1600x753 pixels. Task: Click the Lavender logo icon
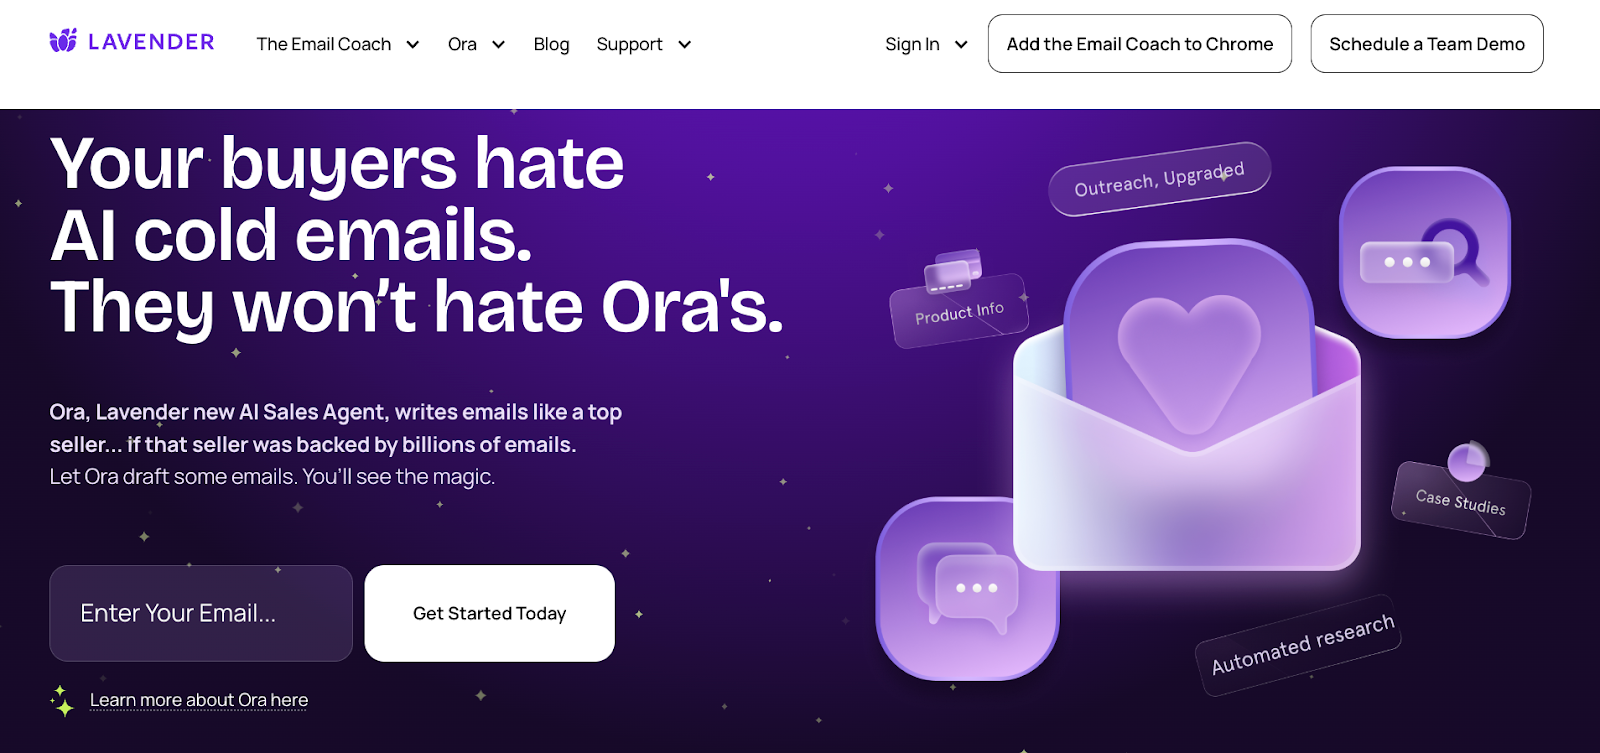click(63, 41)
